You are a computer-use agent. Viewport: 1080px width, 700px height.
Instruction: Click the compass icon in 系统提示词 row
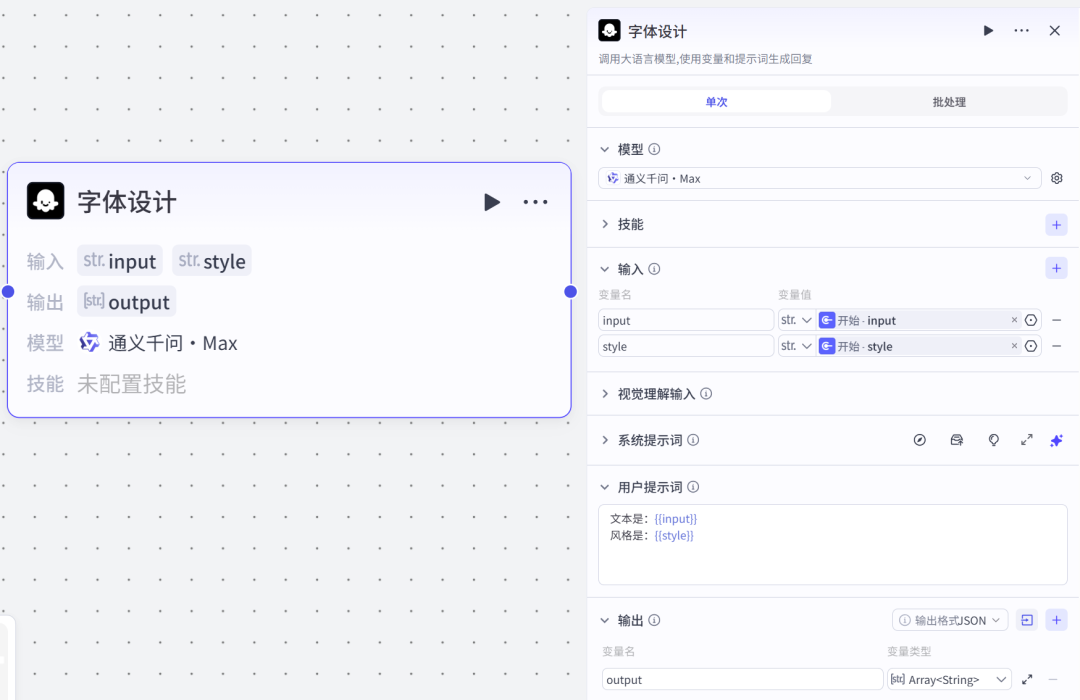point(920,440)
